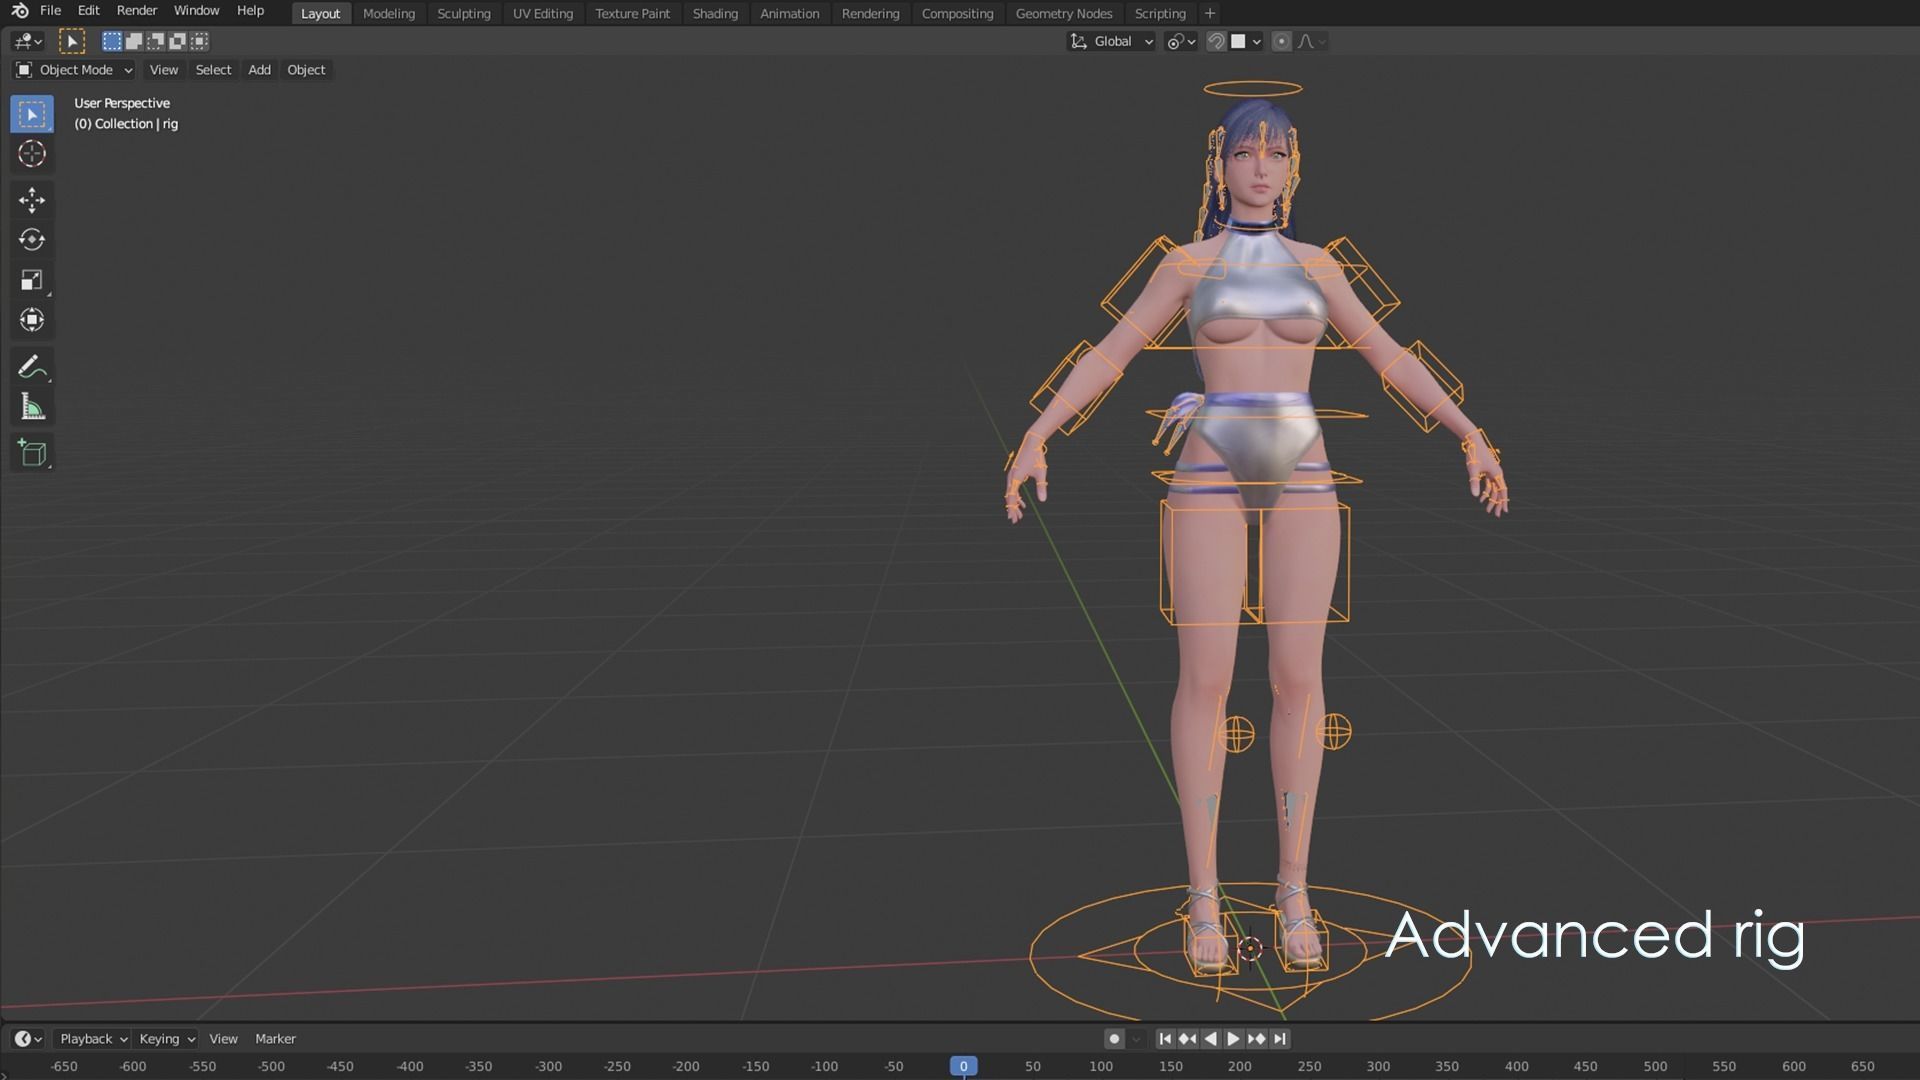
Task: Open the Object Mode dropdown
Action: (x=73, y=70)
